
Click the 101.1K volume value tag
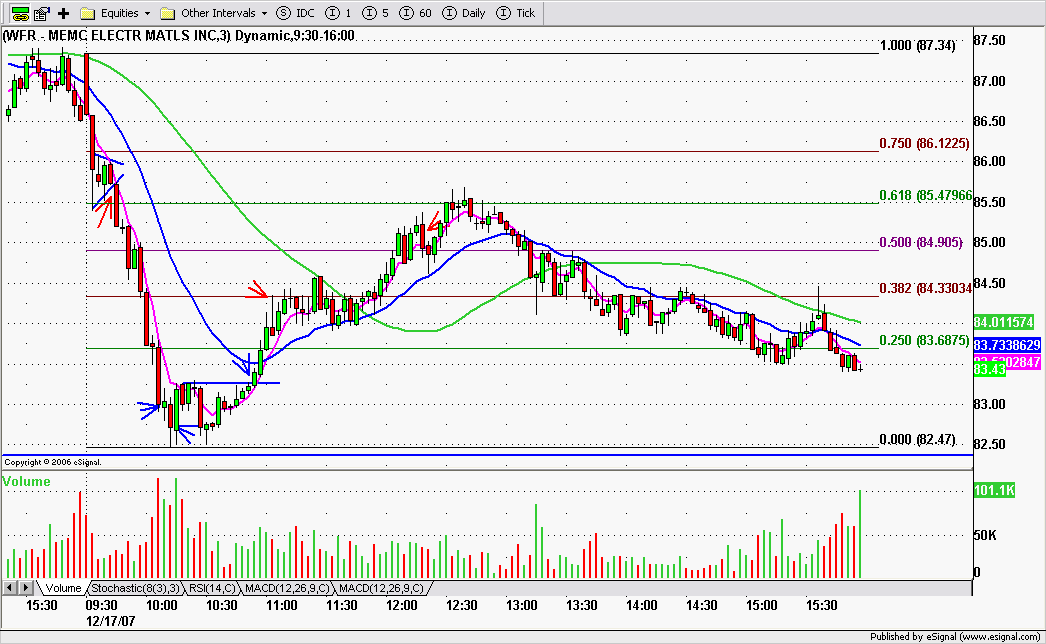point(994,491)
